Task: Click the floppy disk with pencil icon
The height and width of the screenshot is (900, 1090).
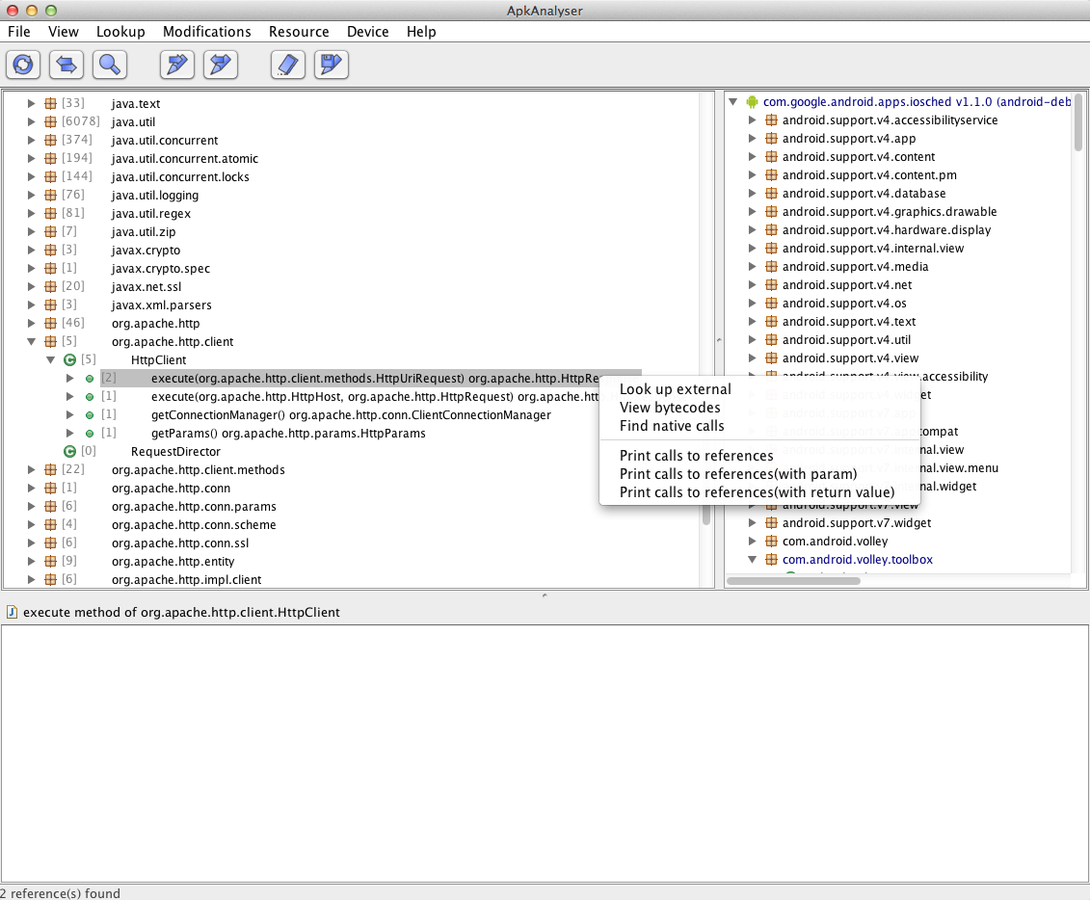Action: point(331,65)
